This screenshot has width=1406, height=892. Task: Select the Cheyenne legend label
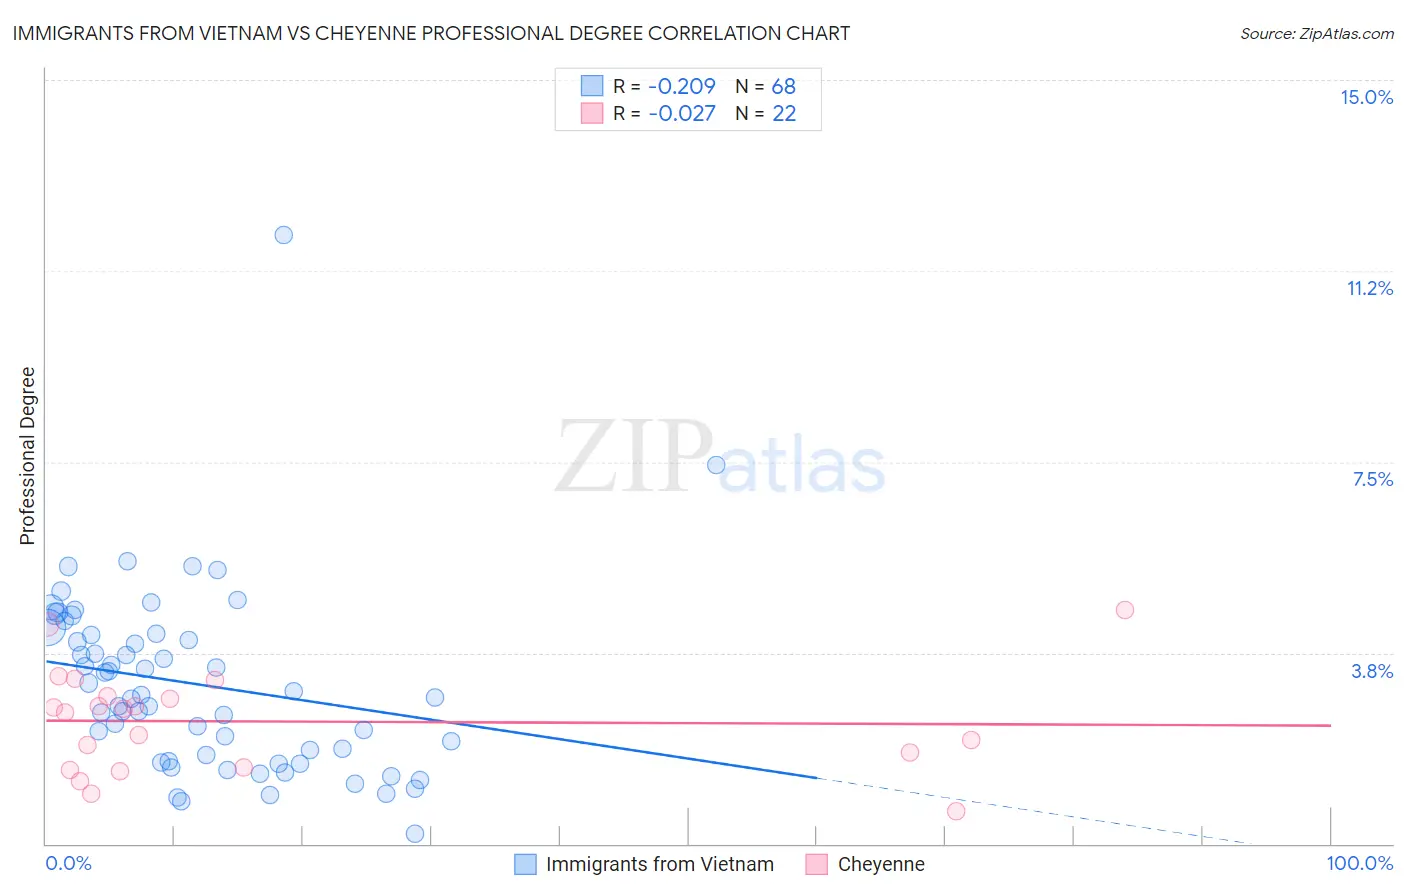(x=881, y=864)
